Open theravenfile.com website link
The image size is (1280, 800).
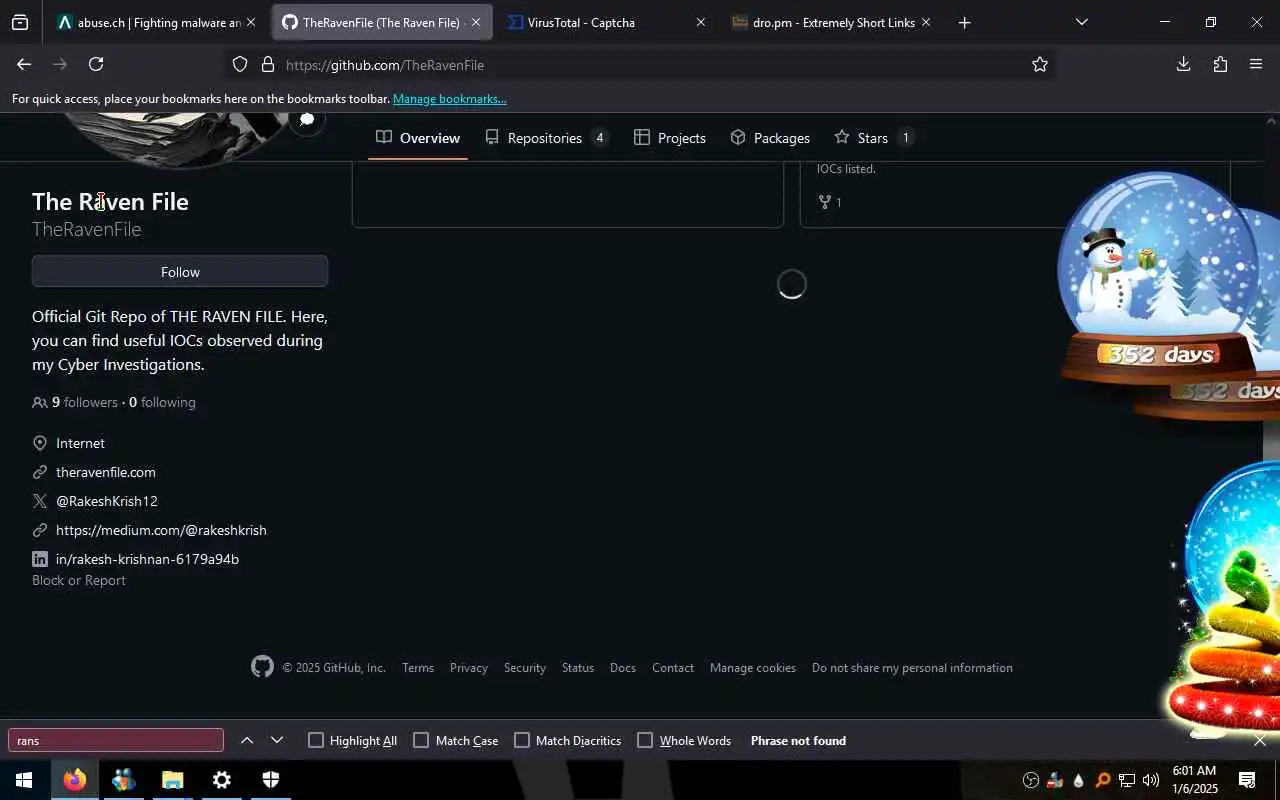click(x=105, y=472)
